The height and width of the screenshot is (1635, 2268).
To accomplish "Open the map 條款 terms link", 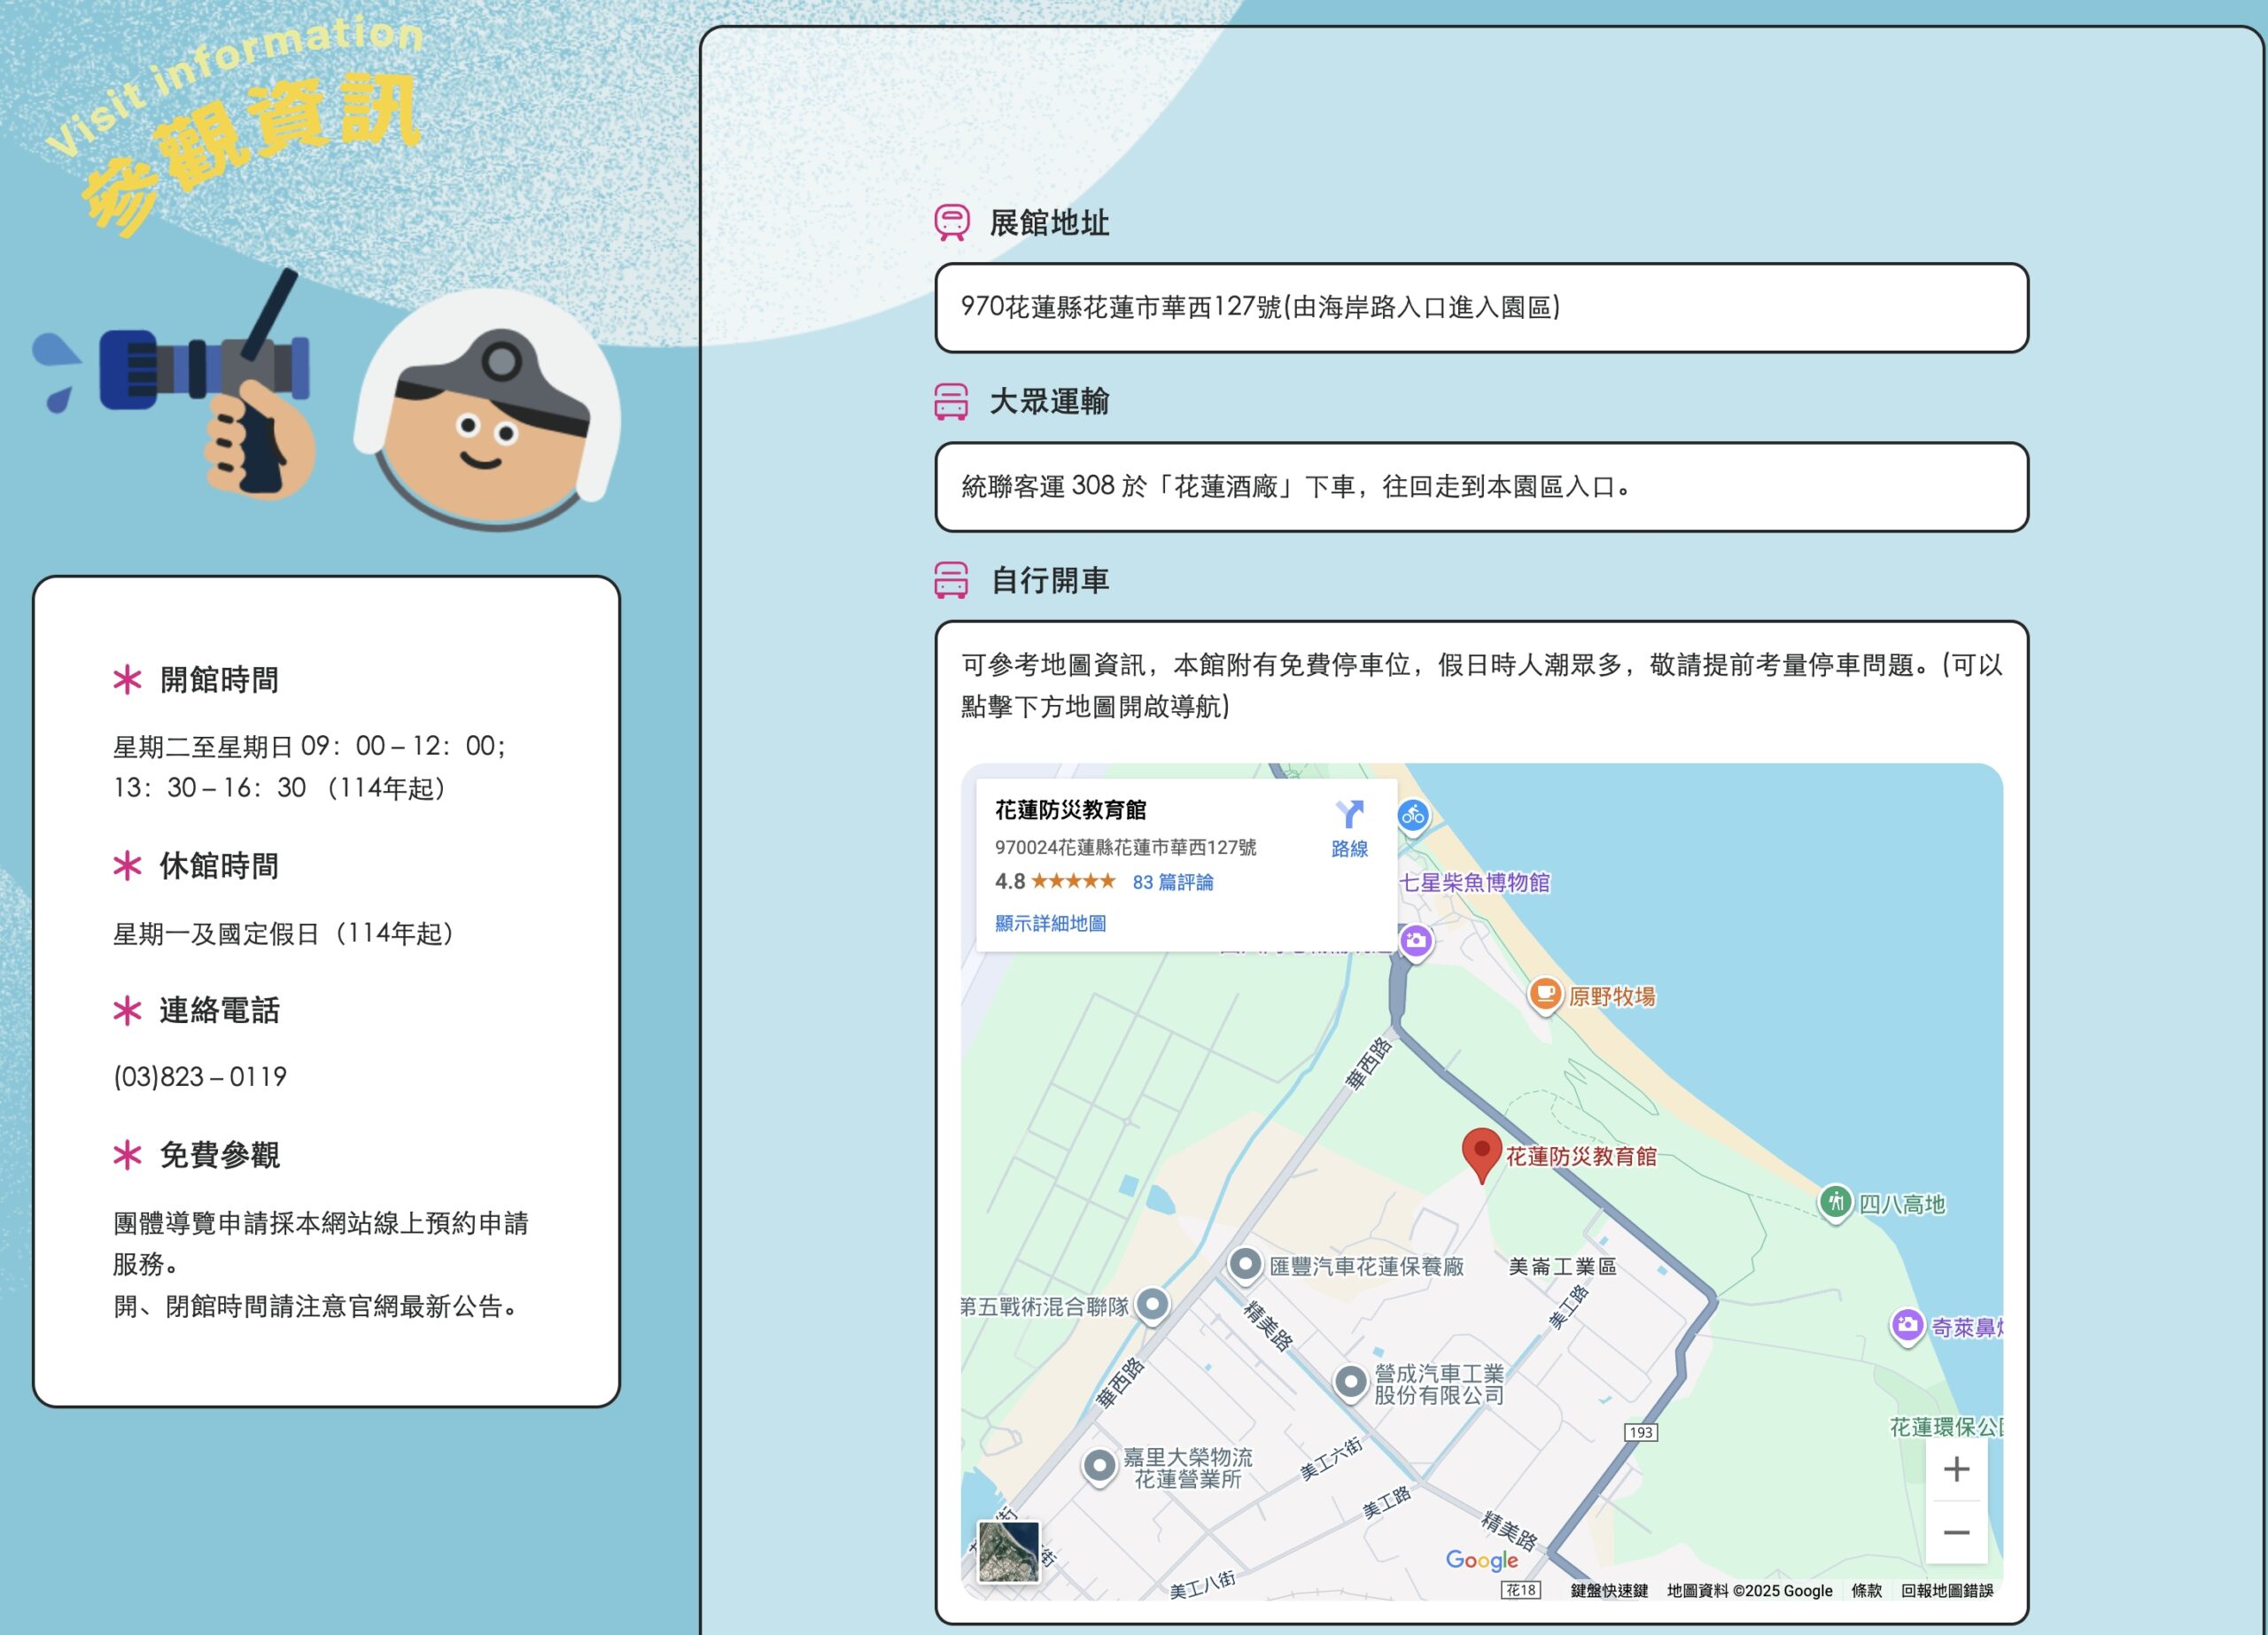I will (1866, 1591).
